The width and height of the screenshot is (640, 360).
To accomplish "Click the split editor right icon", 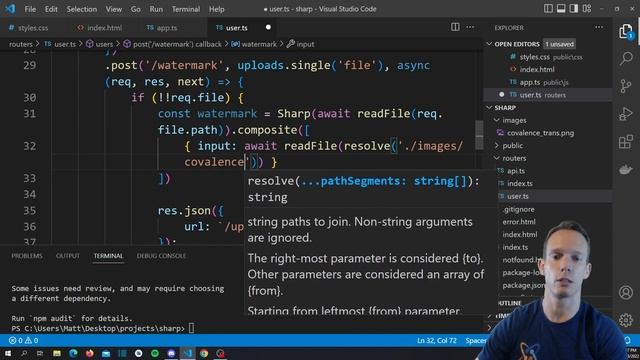I will pyautogui.click(x=455, y=27).
